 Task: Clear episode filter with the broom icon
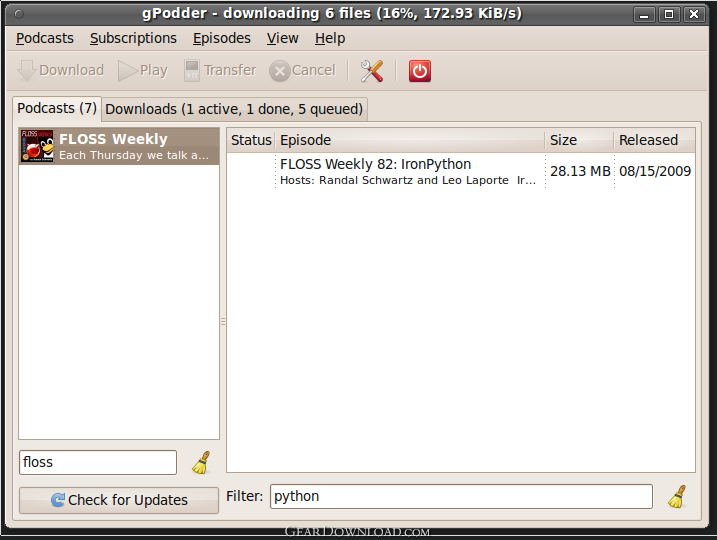click(x=677, y=497)
